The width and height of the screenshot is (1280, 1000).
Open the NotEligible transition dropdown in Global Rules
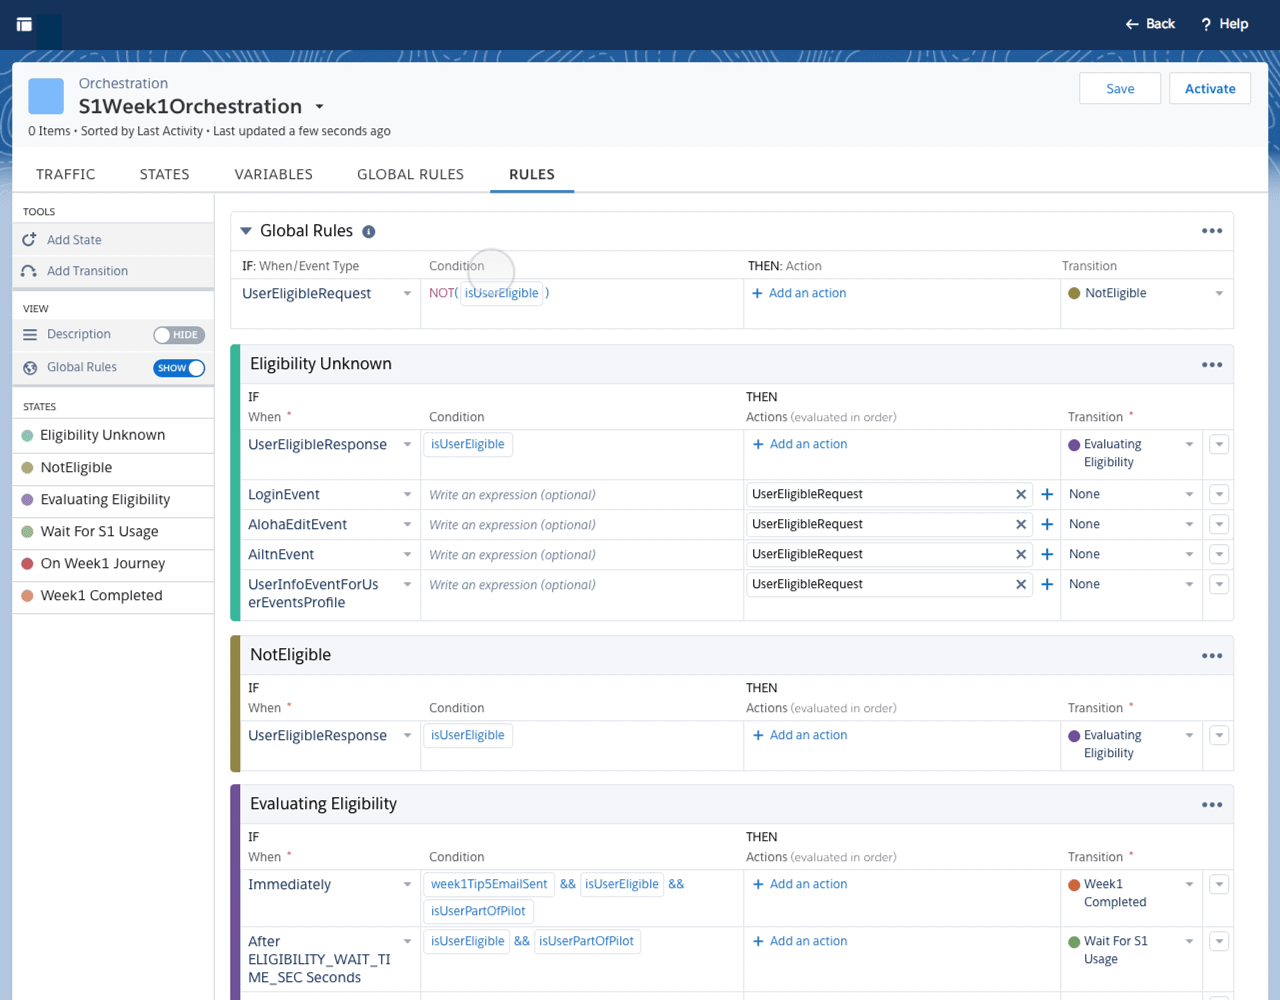click(1219, 294)
